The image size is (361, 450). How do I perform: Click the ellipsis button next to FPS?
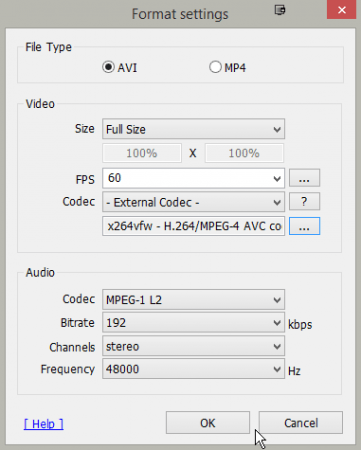pyautogui.click(x=304, y=178)
